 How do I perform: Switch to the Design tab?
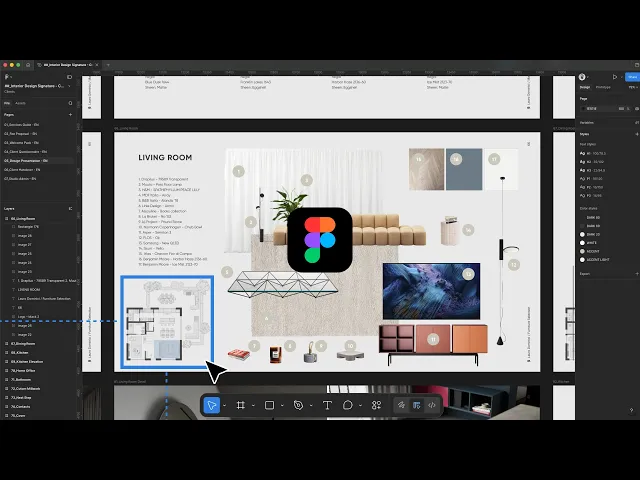585,87
